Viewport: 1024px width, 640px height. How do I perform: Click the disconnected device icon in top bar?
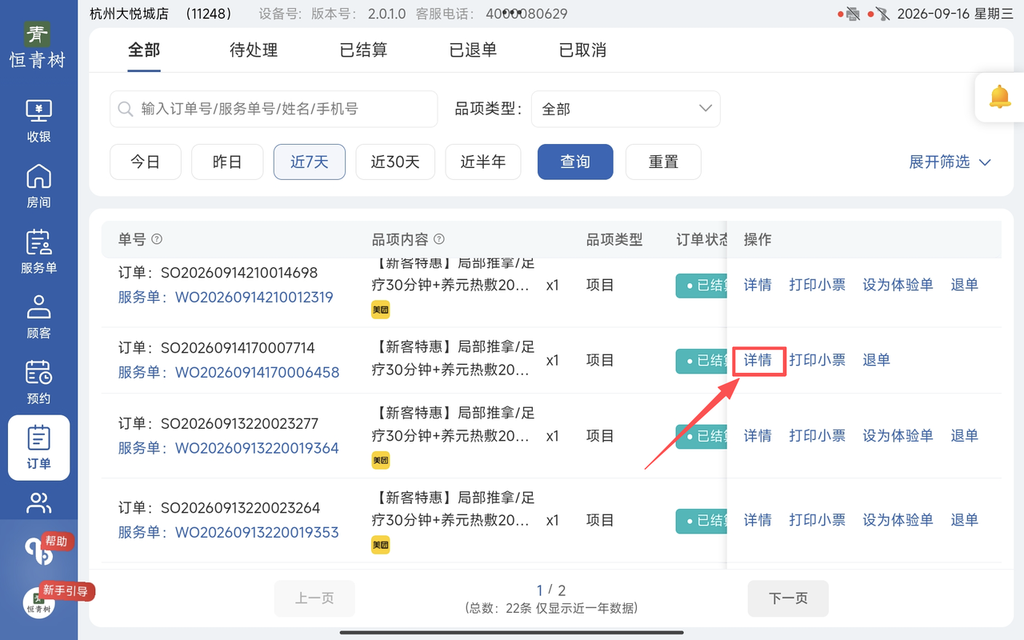[x=882, y=14]
